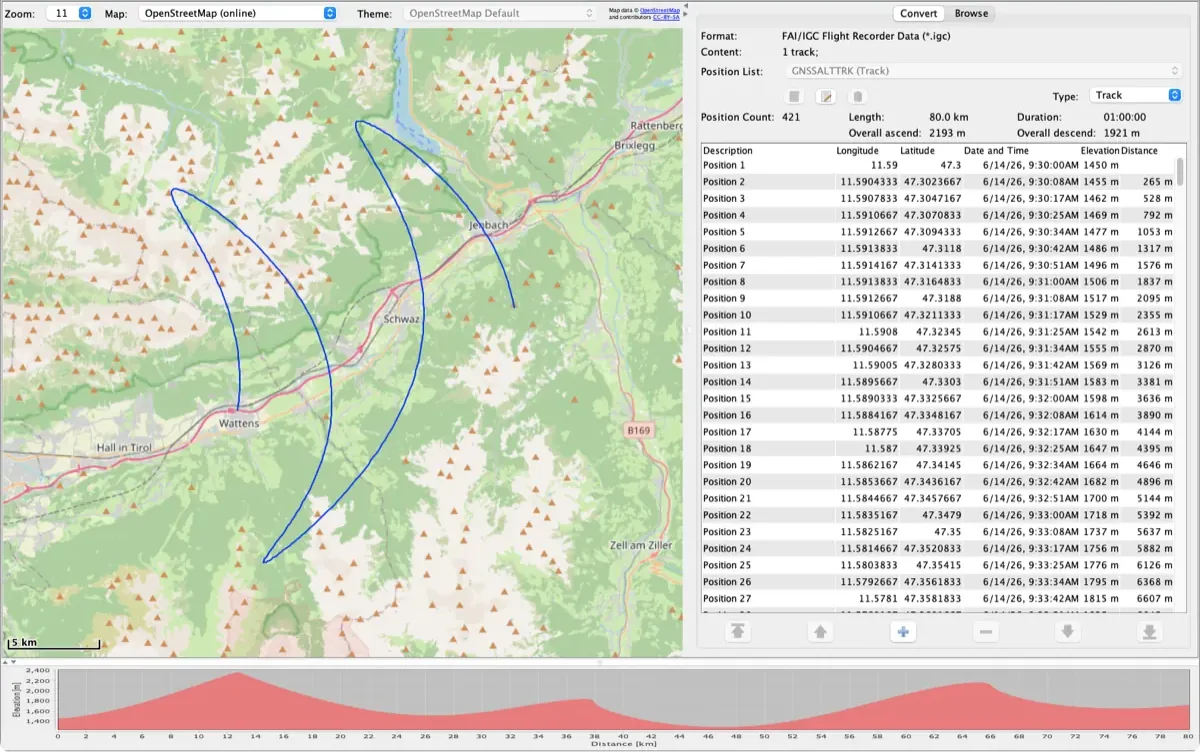Image resolution: width=1200 pixels, height=752 pixels.
Task: Click the Wattens label on the map
Action: tap(238, 423)
